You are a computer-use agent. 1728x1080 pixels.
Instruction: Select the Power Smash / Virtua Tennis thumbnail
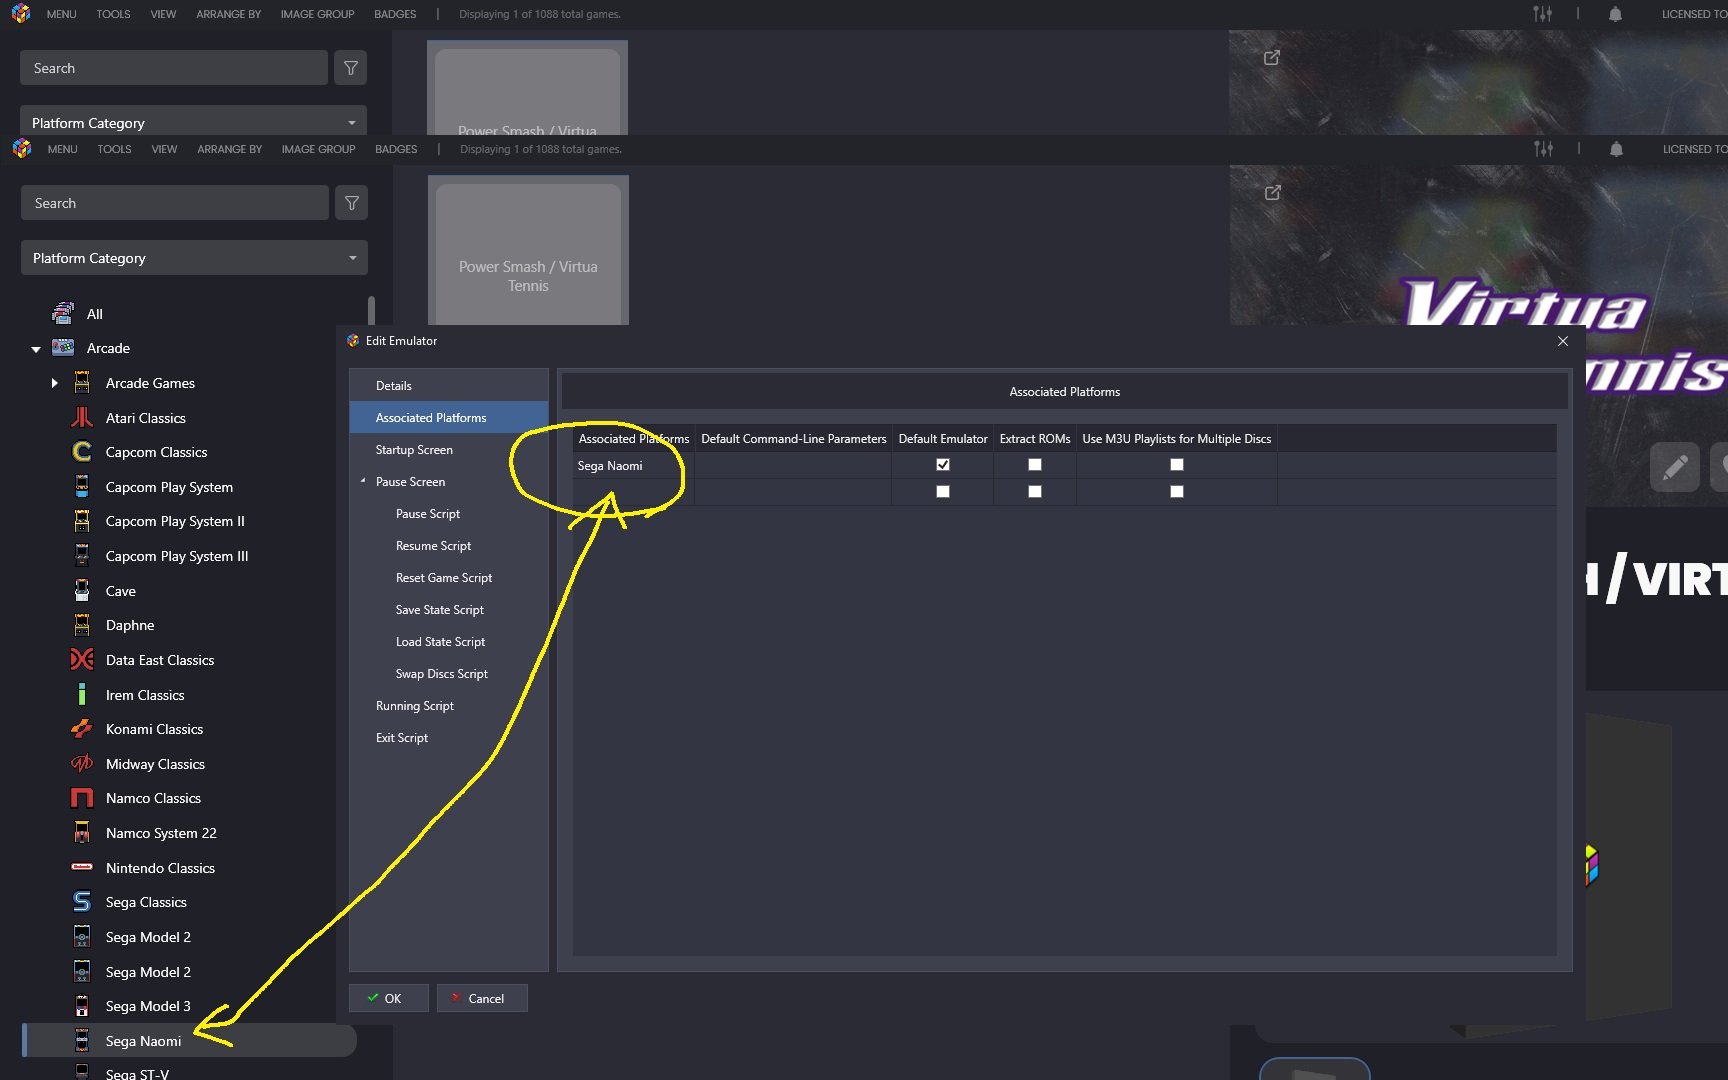(x=528, y=250)
